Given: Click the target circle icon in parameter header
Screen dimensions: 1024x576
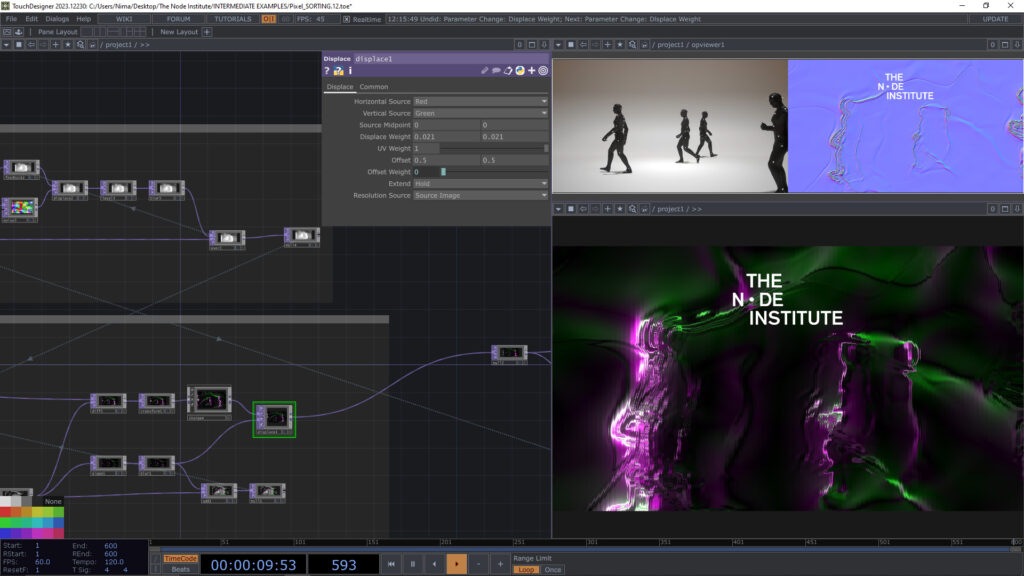Looking at the screenshot, I should pyautogui.click(x=543, y=71).
